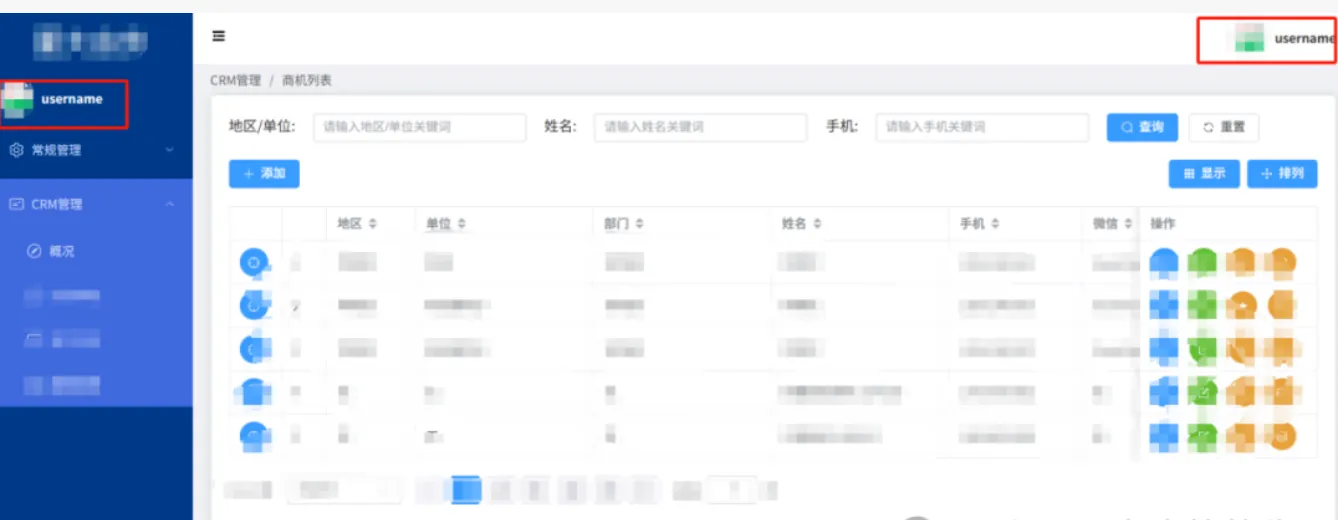The image size is (1338, 520).
Task: Toggle sorting on the 姓名 column
Action: click(x=817, y=224)
